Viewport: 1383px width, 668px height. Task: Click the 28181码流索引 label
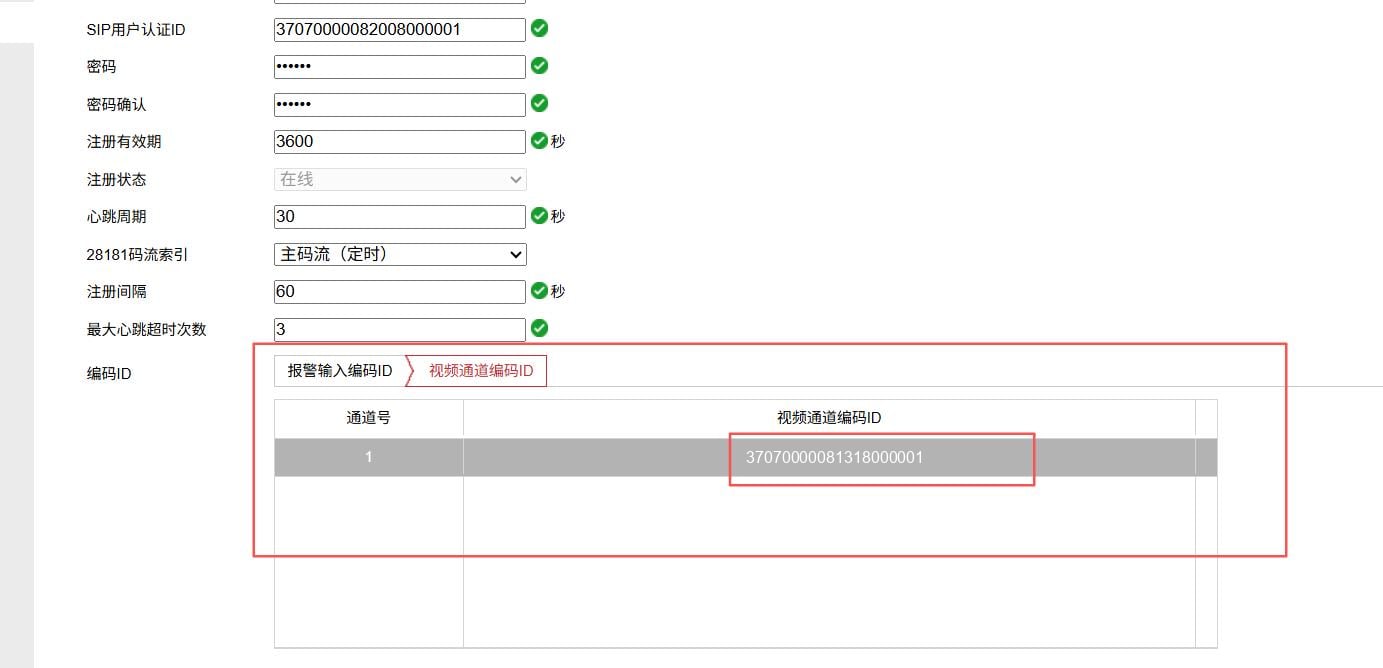137,255
